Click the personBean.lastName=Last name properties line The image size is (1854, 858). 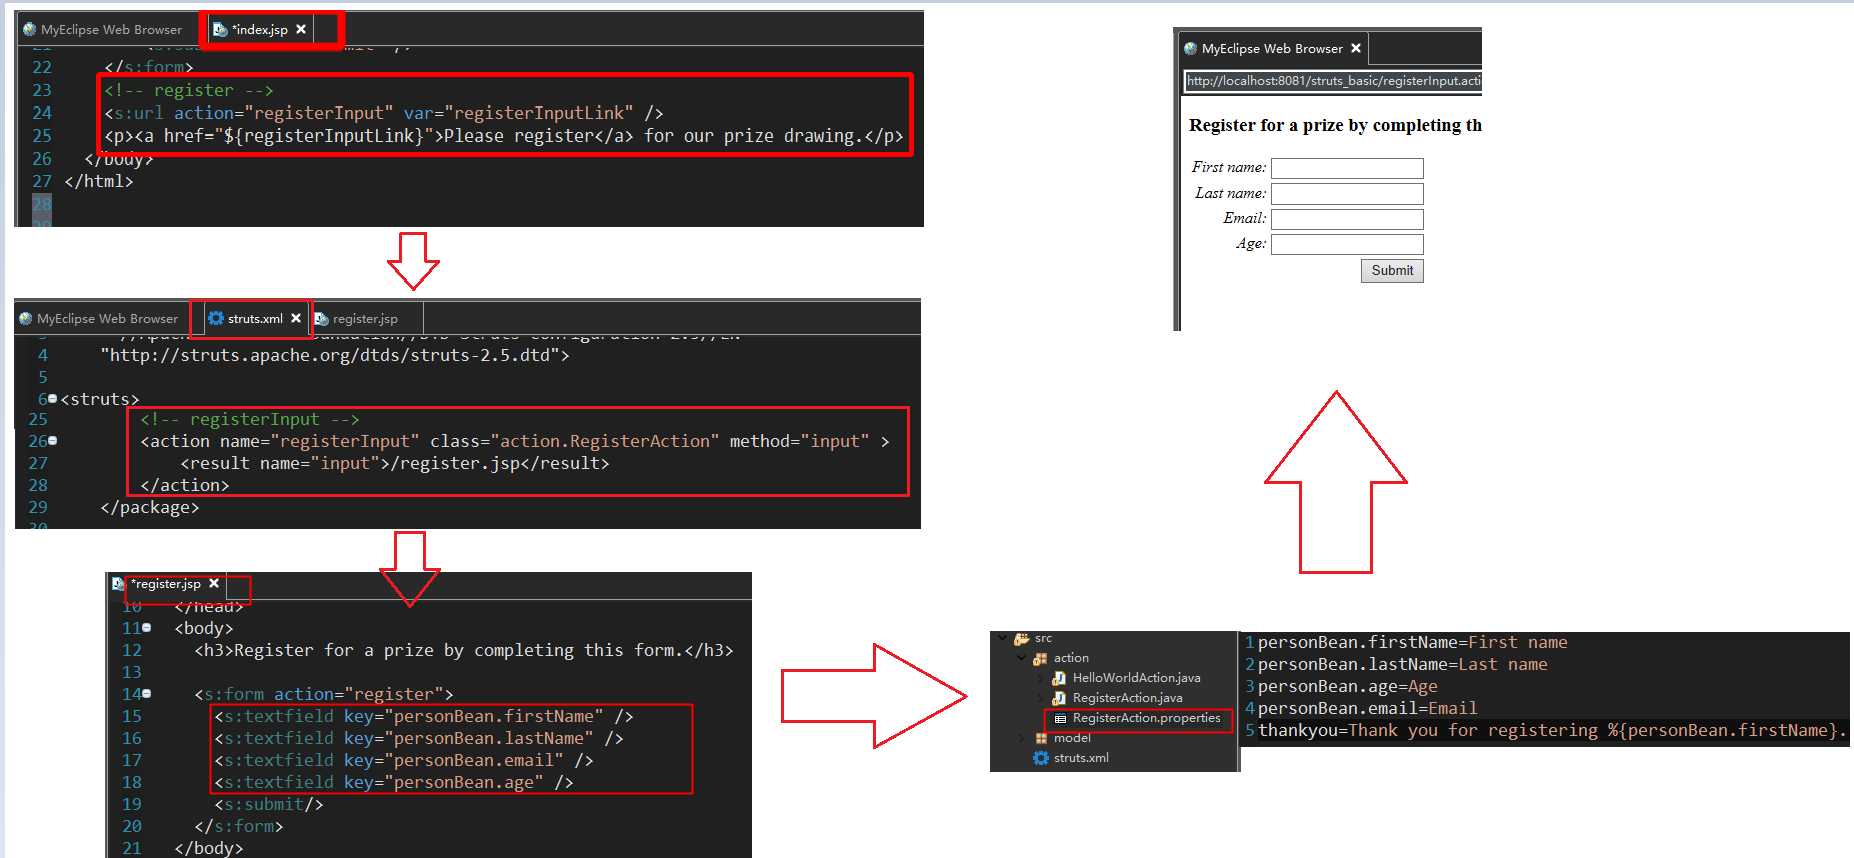click(x=1402, y=664)
